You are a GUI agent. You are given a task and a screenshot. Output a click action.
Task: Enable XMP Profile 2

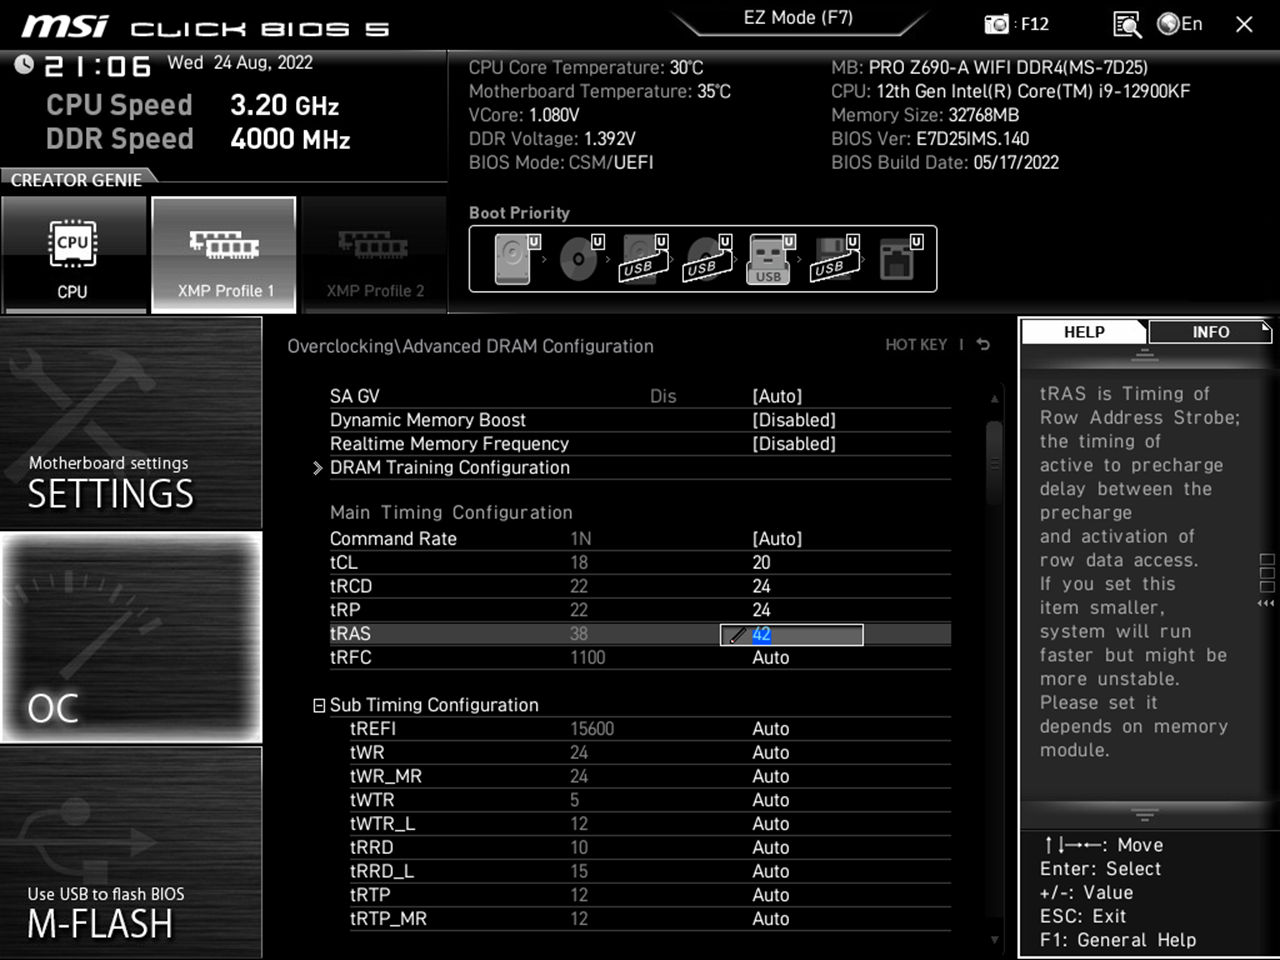pos(374,254)
